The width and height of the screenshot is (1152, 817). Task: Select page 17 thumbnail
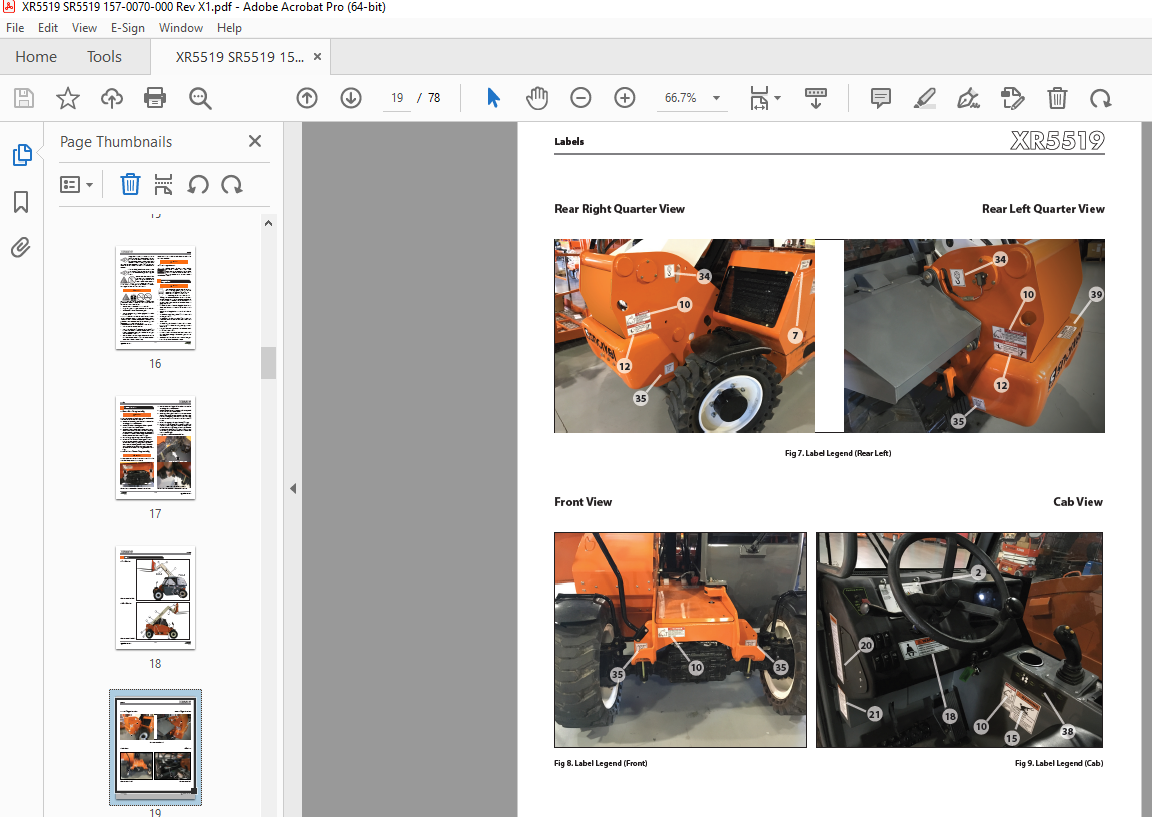(155, 447)
